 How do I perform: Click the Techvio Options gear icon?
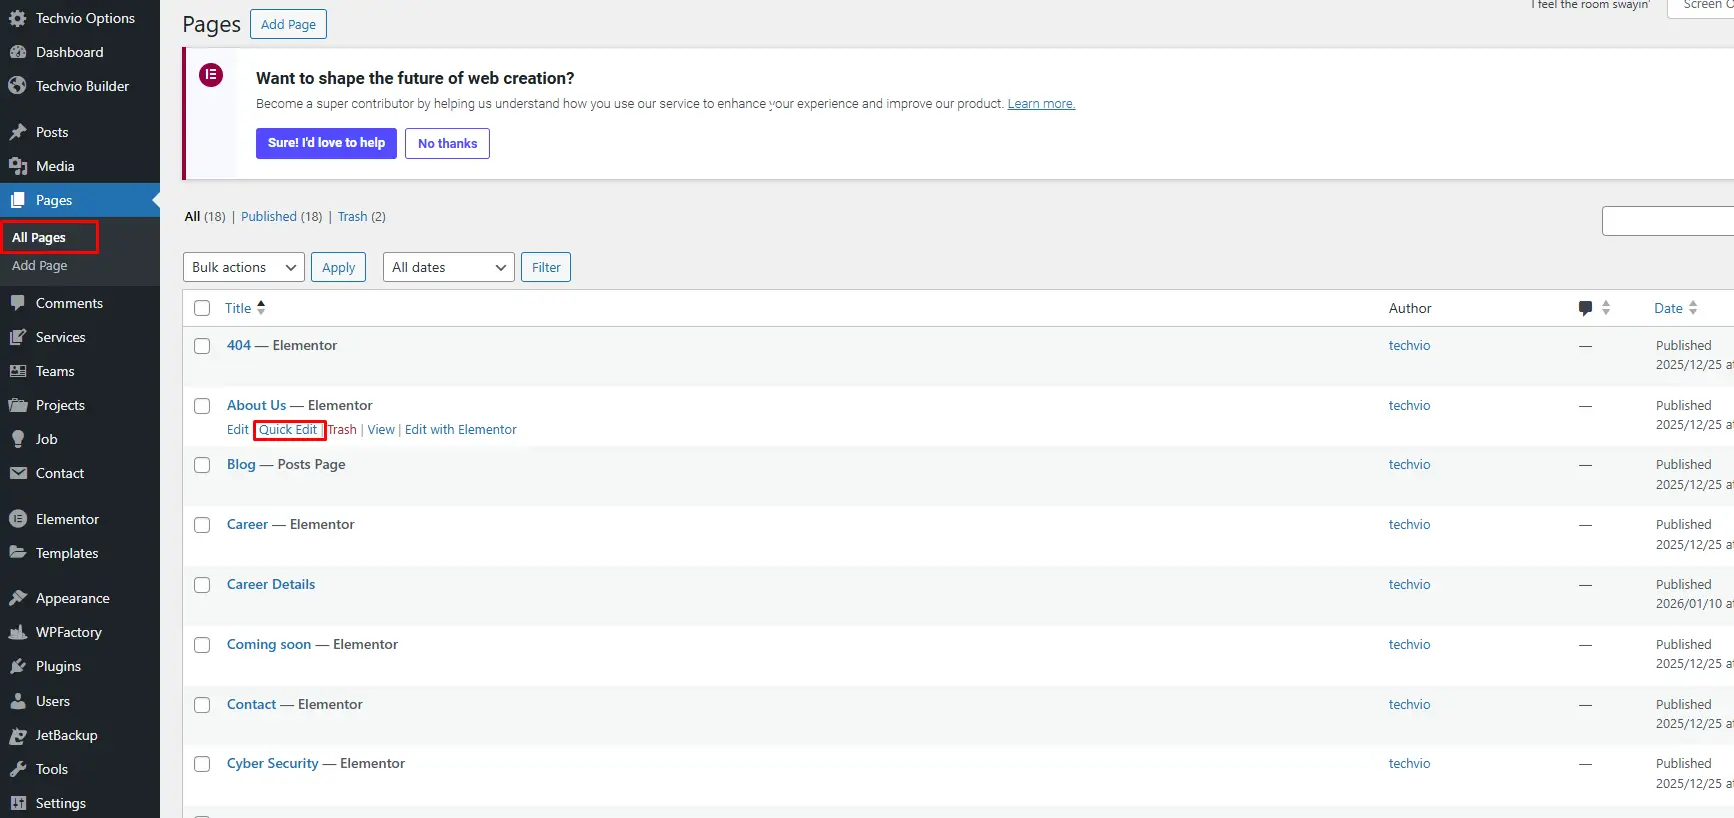click(x=17, y=18)
